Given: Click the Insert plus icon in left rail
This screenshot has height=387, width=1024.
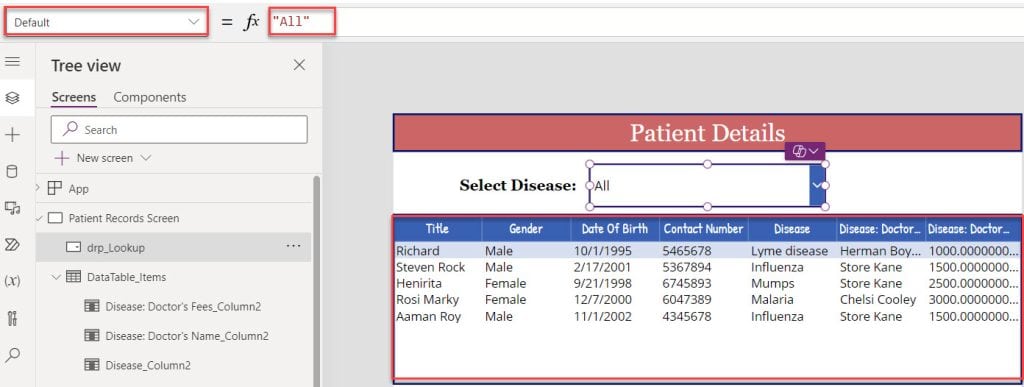Looking at the screenshot, I should (x=12, y=135).
